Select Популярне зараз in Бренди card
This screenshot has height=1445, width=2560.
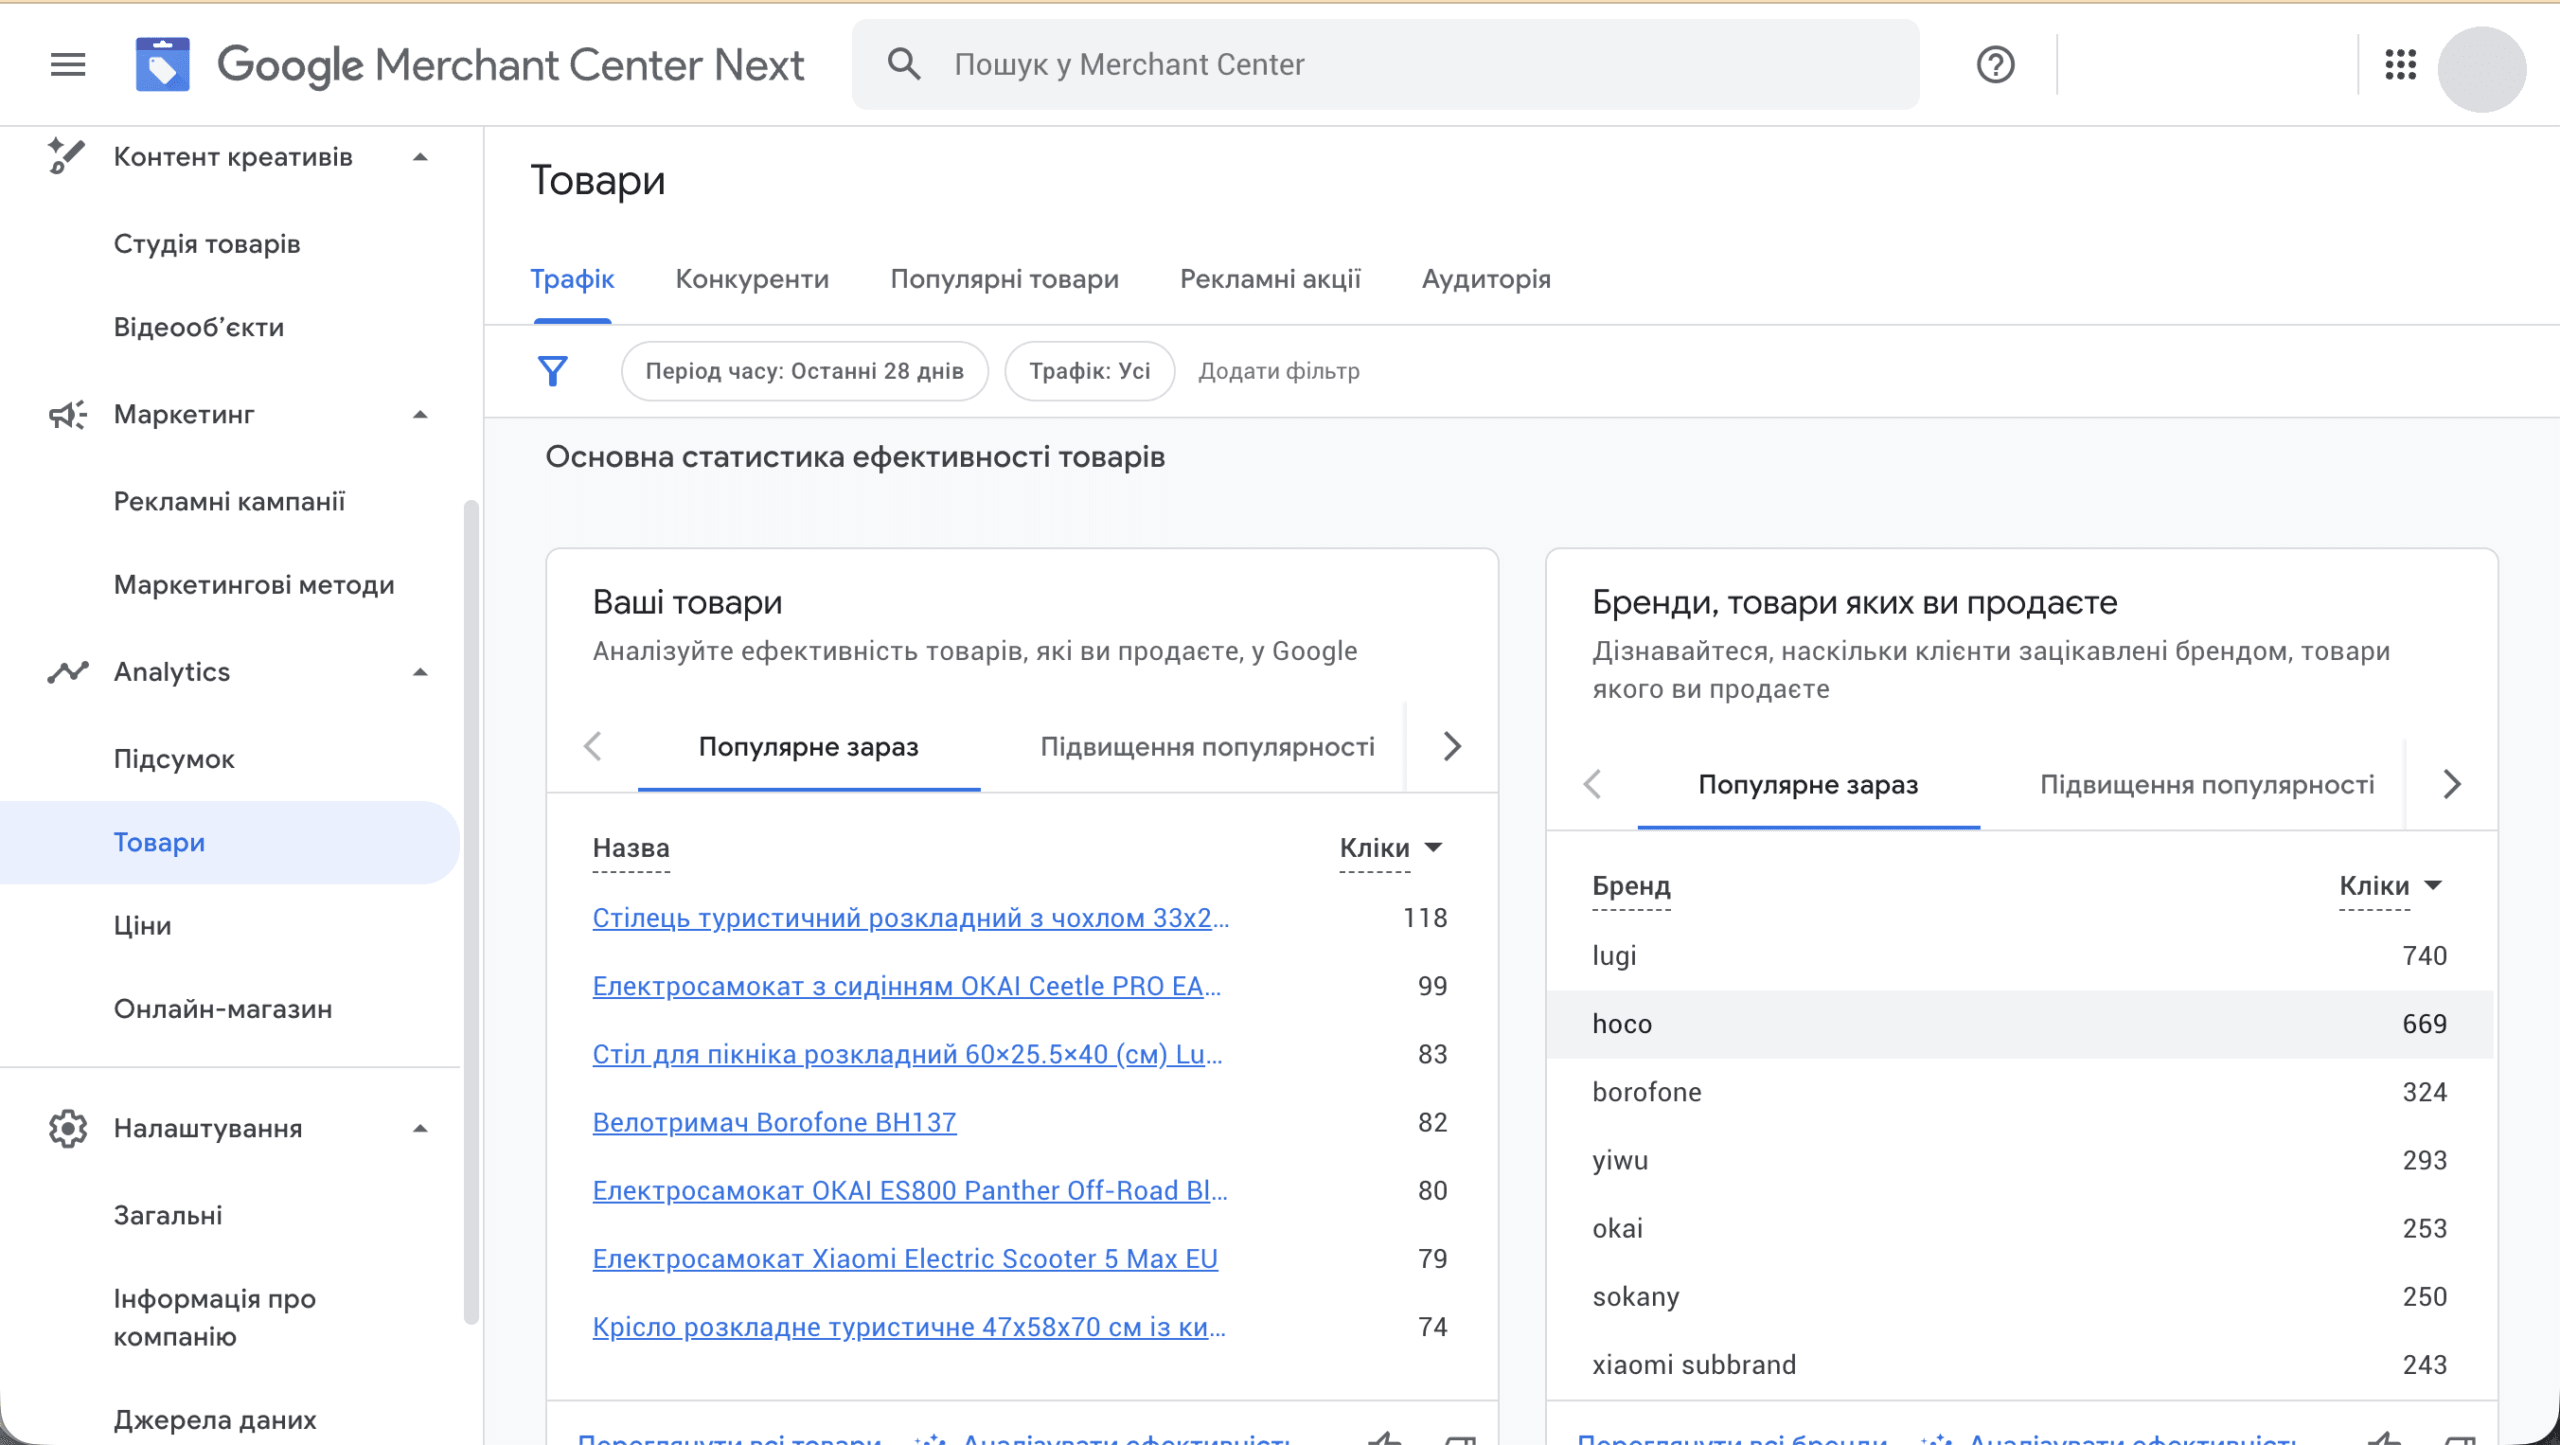(1808, 785)
